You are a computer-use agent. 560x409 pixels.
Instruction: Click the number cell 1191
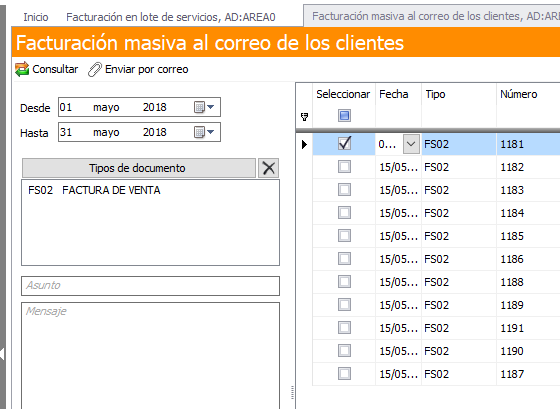pyautogui.click(x=528, y=328)
